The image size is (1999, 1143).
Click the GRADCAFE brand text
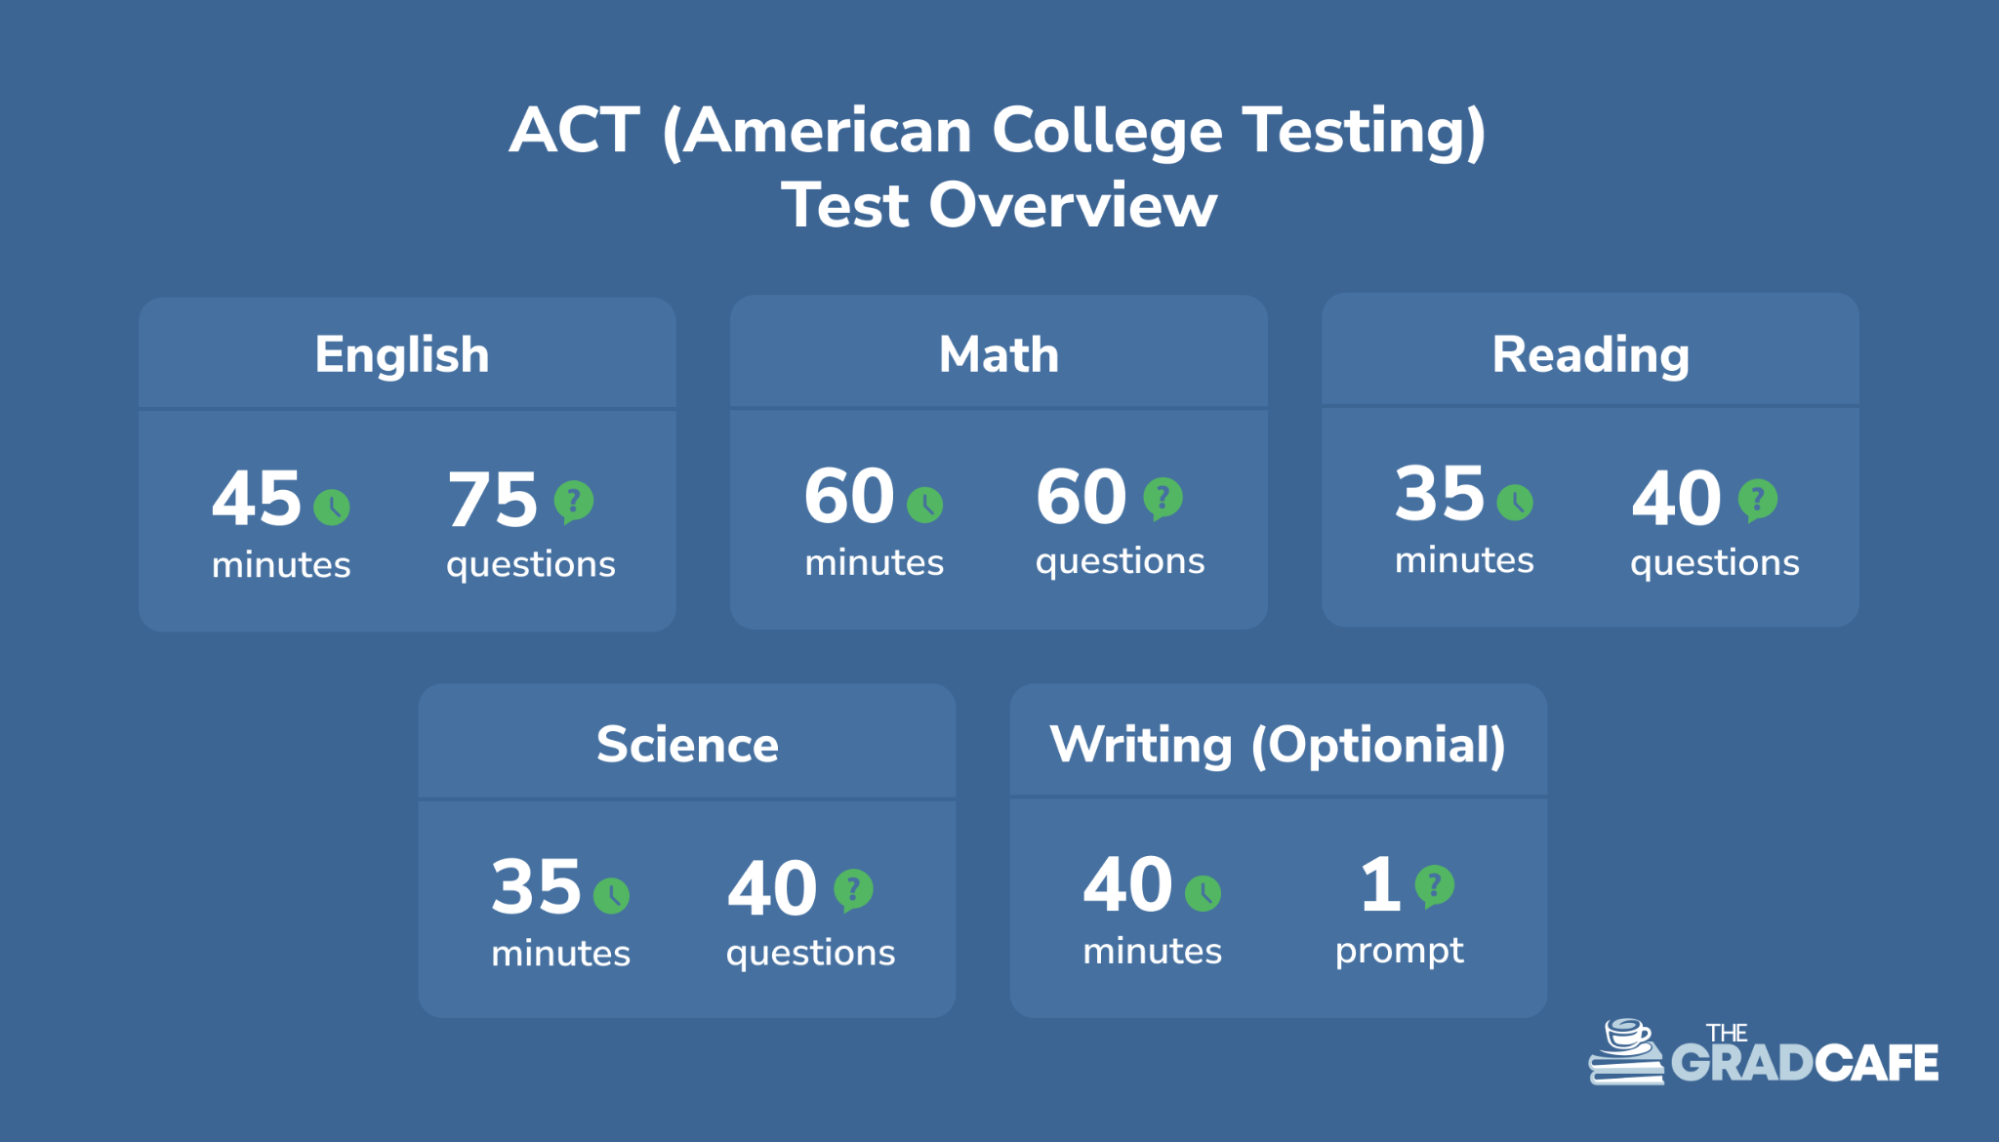click(x=1805, y=1063)
